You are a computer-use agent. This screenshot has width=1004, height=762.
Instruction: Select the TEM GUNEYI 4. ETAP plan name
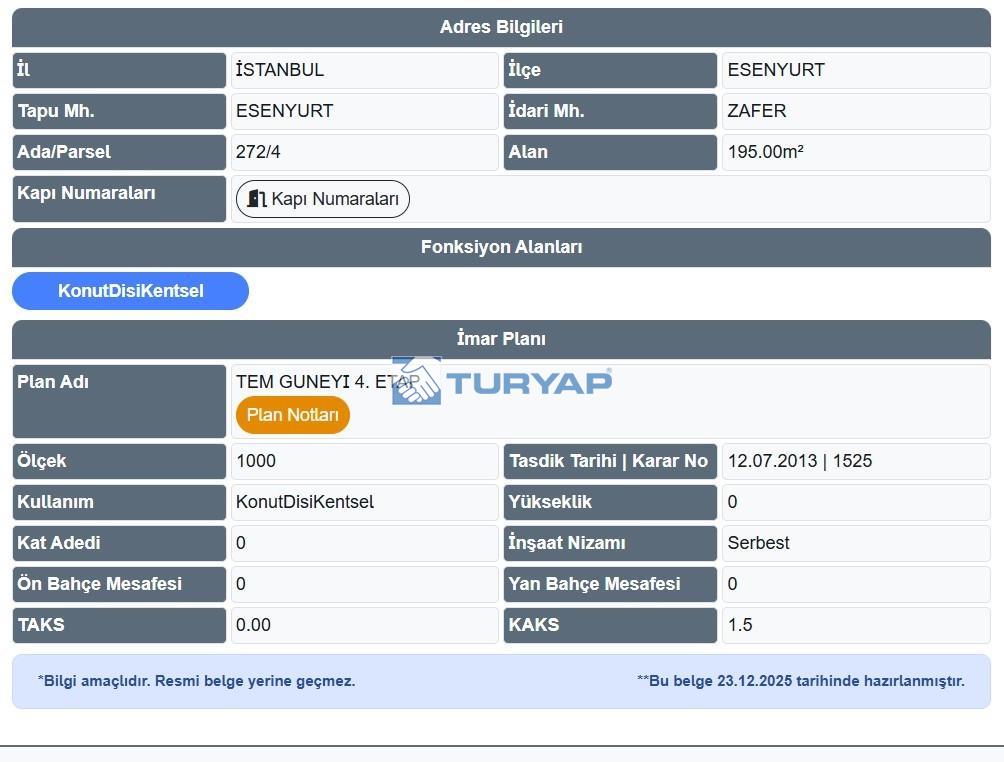(315, 382)
